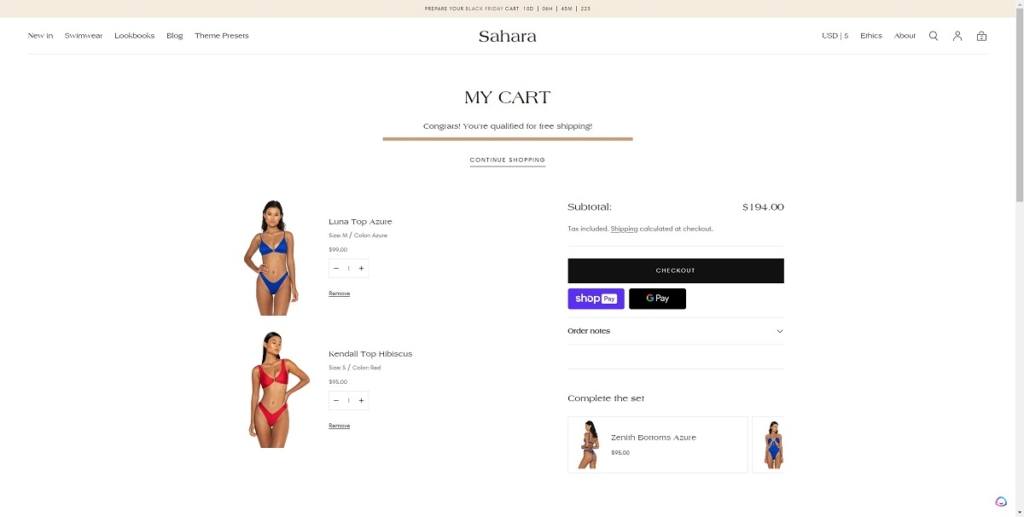
Task: Open the account profile icon
Action: 957,36
